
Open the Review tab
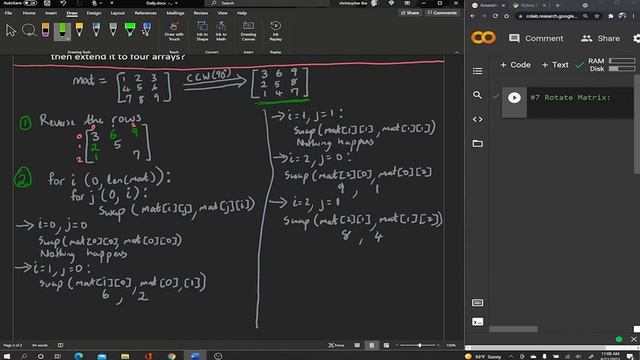click(200, 13)
